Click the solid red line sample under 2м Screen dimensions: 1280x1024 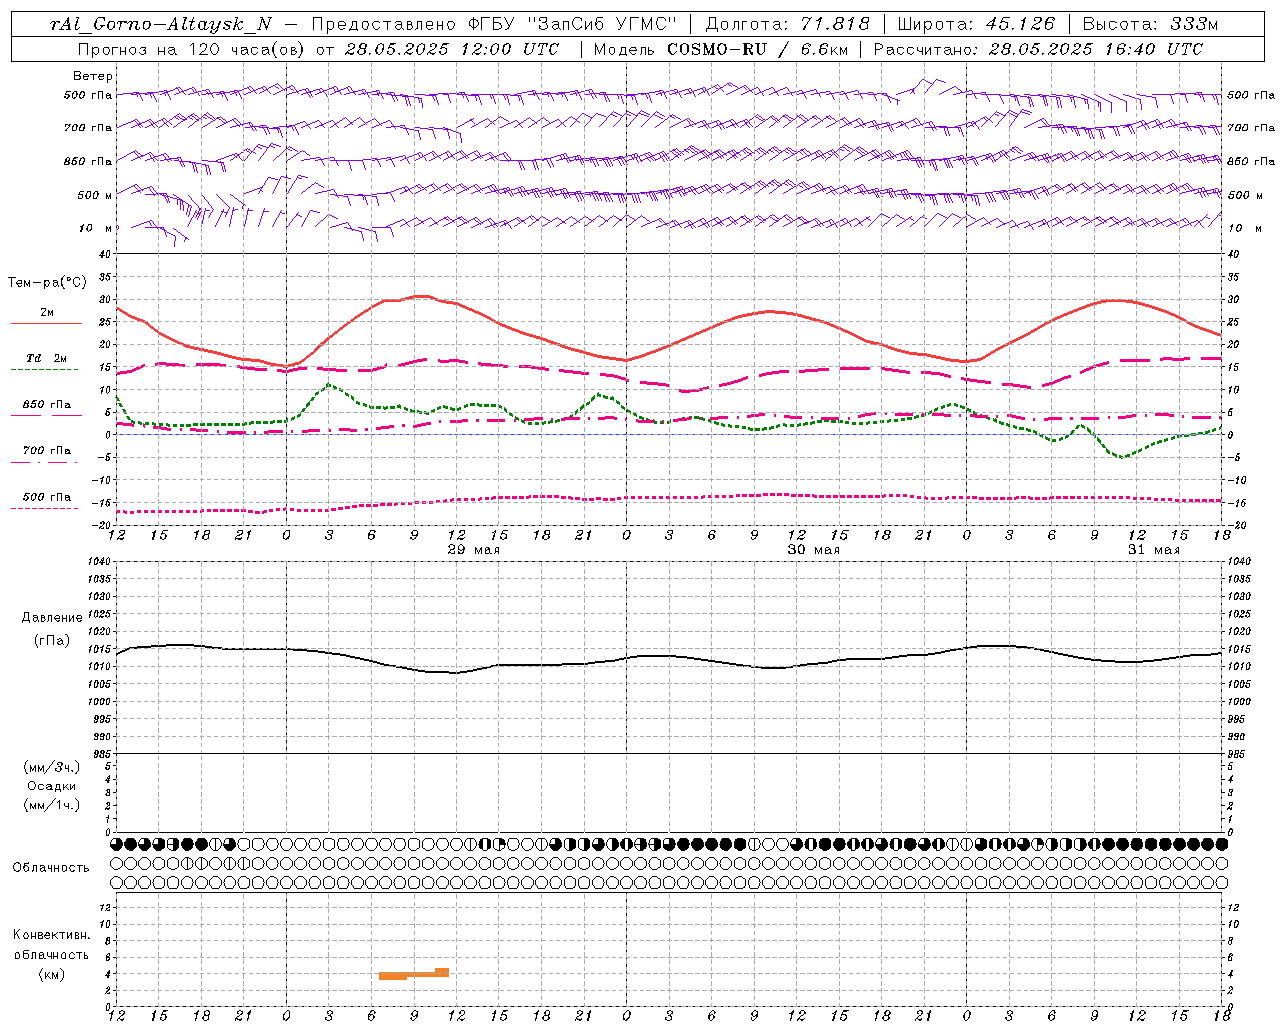pyautogui.click(x=46, y=324)
